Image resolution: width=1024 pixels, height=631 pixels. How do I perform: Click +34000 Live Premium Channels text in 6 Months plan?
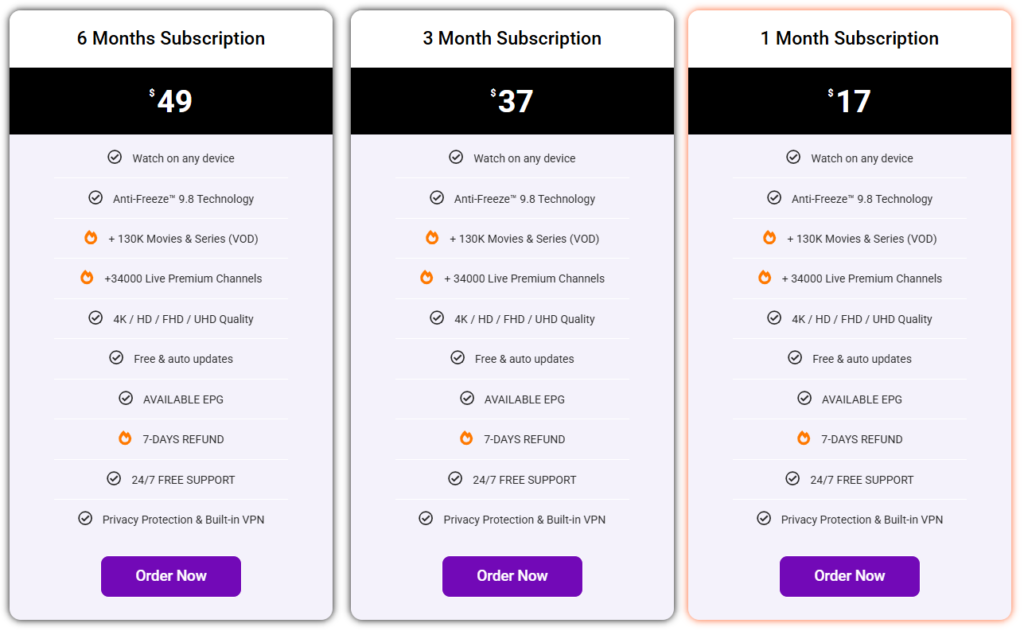point(183,279)
